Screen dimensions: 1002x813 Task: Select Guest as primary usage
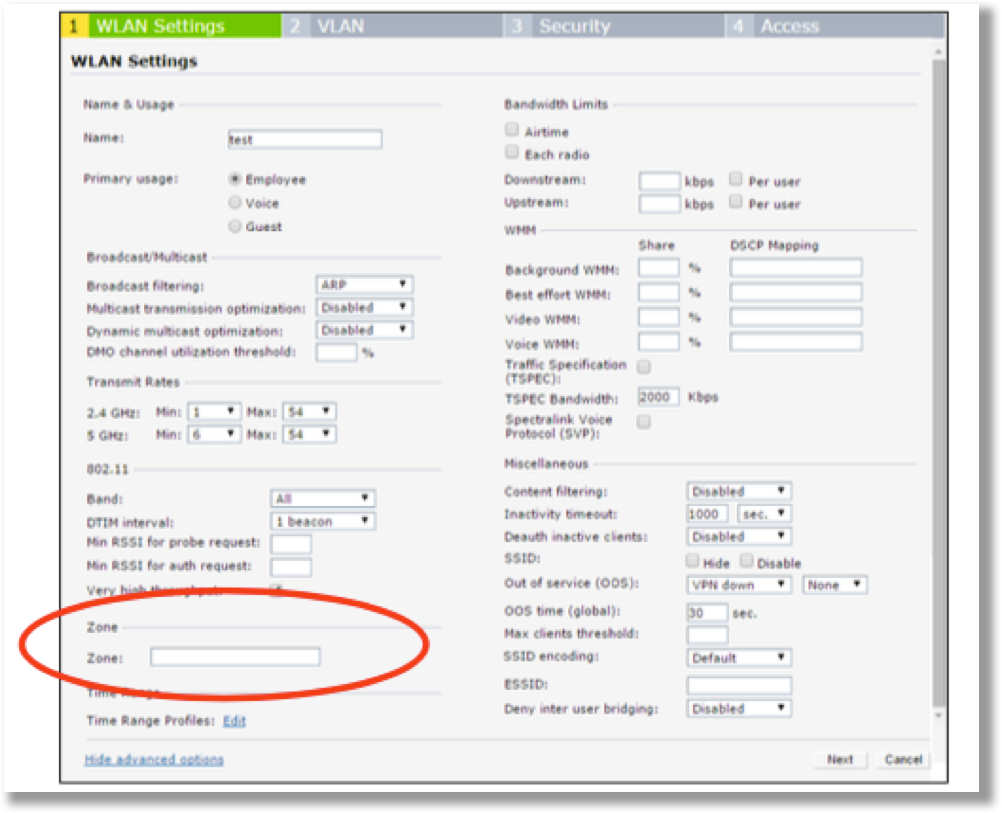pos(235,224)
